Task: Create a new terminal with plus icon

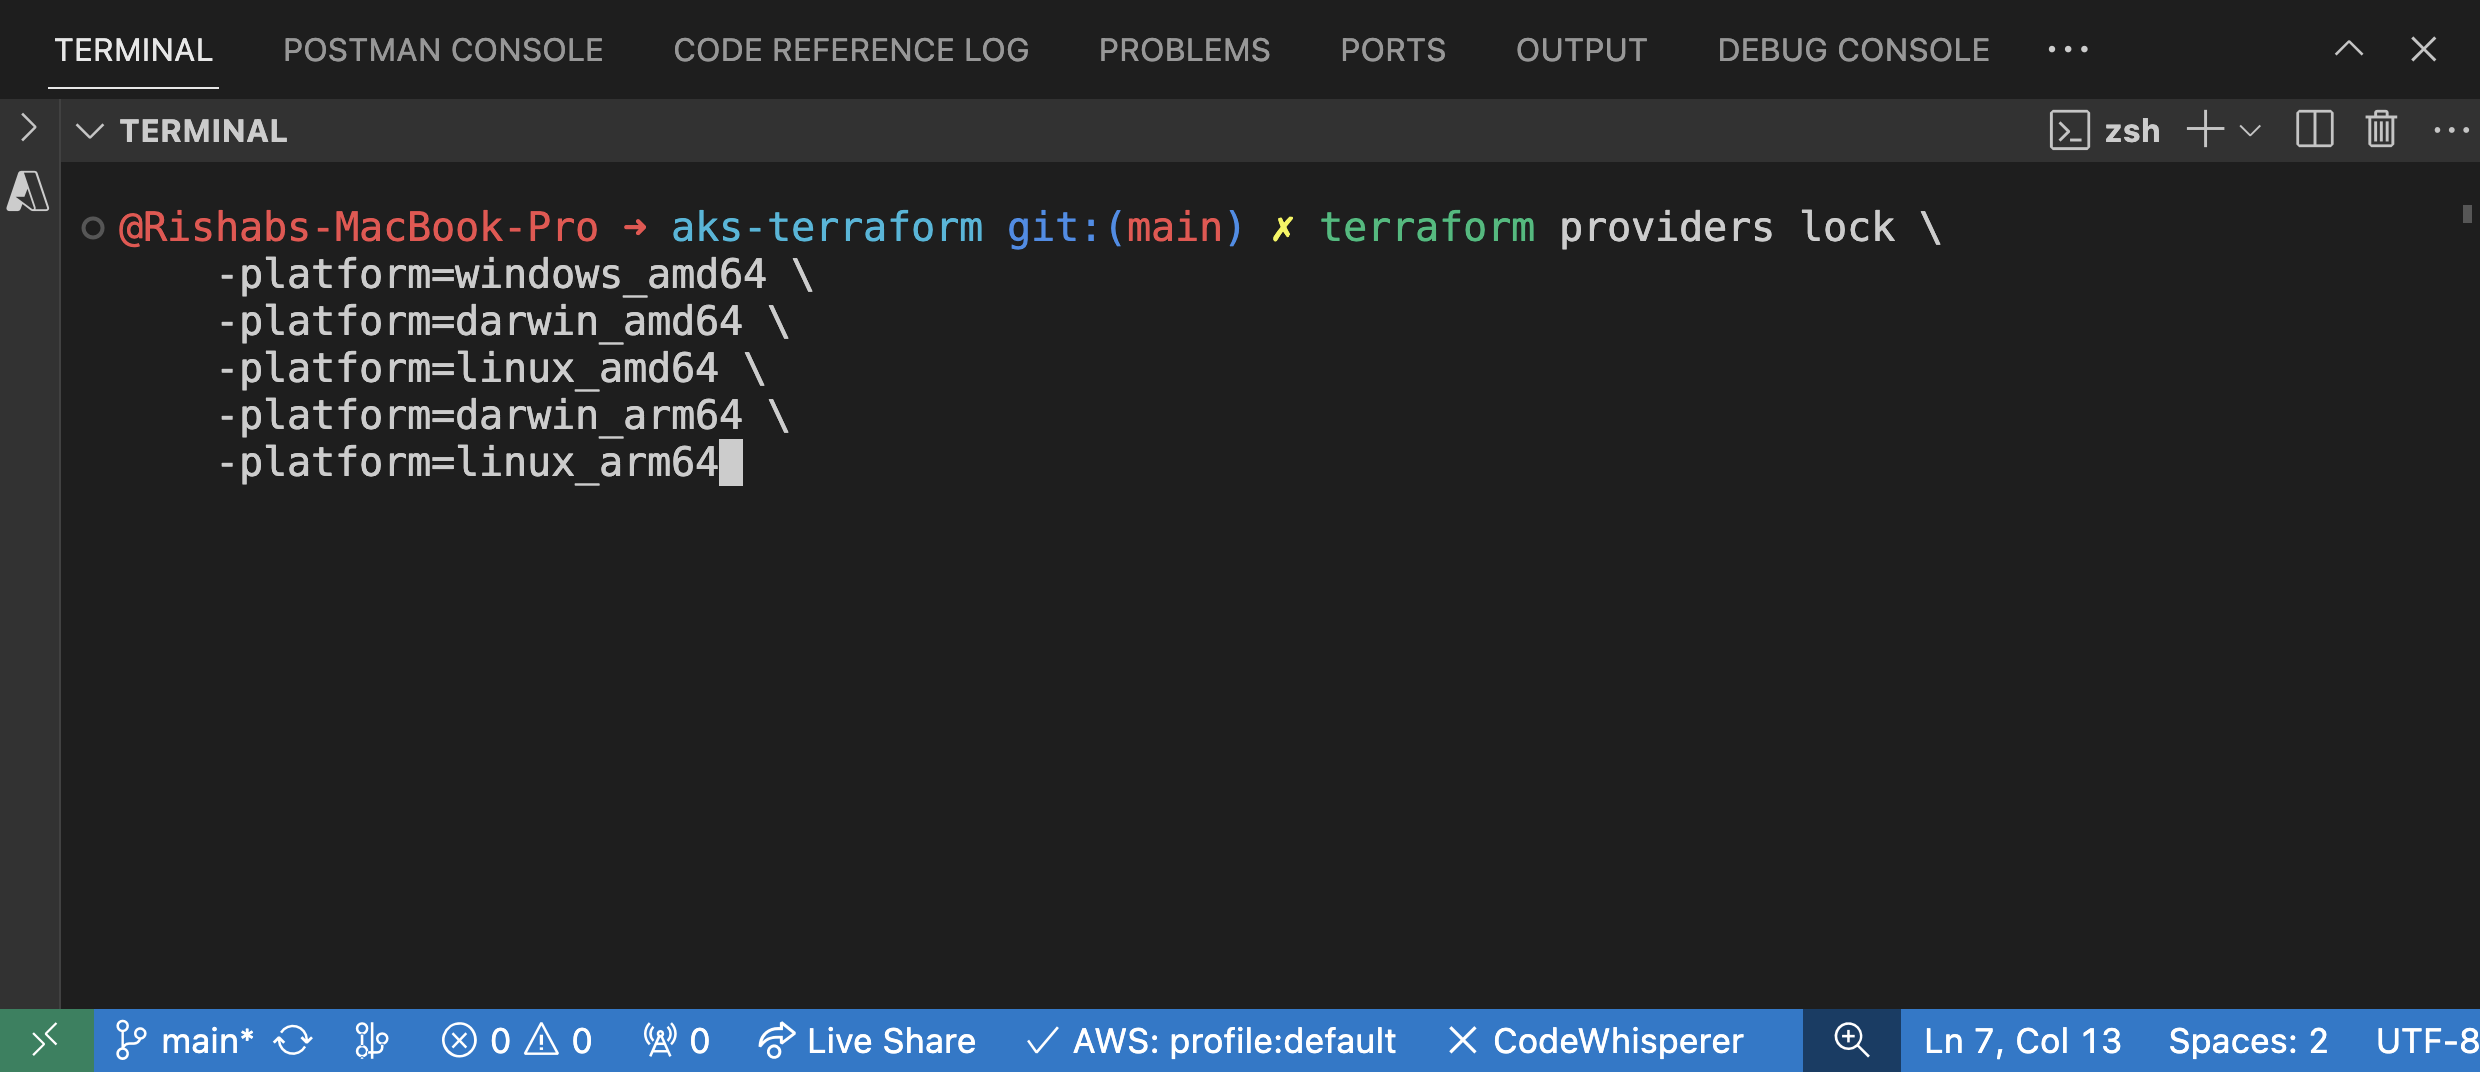Action: 2205,130
